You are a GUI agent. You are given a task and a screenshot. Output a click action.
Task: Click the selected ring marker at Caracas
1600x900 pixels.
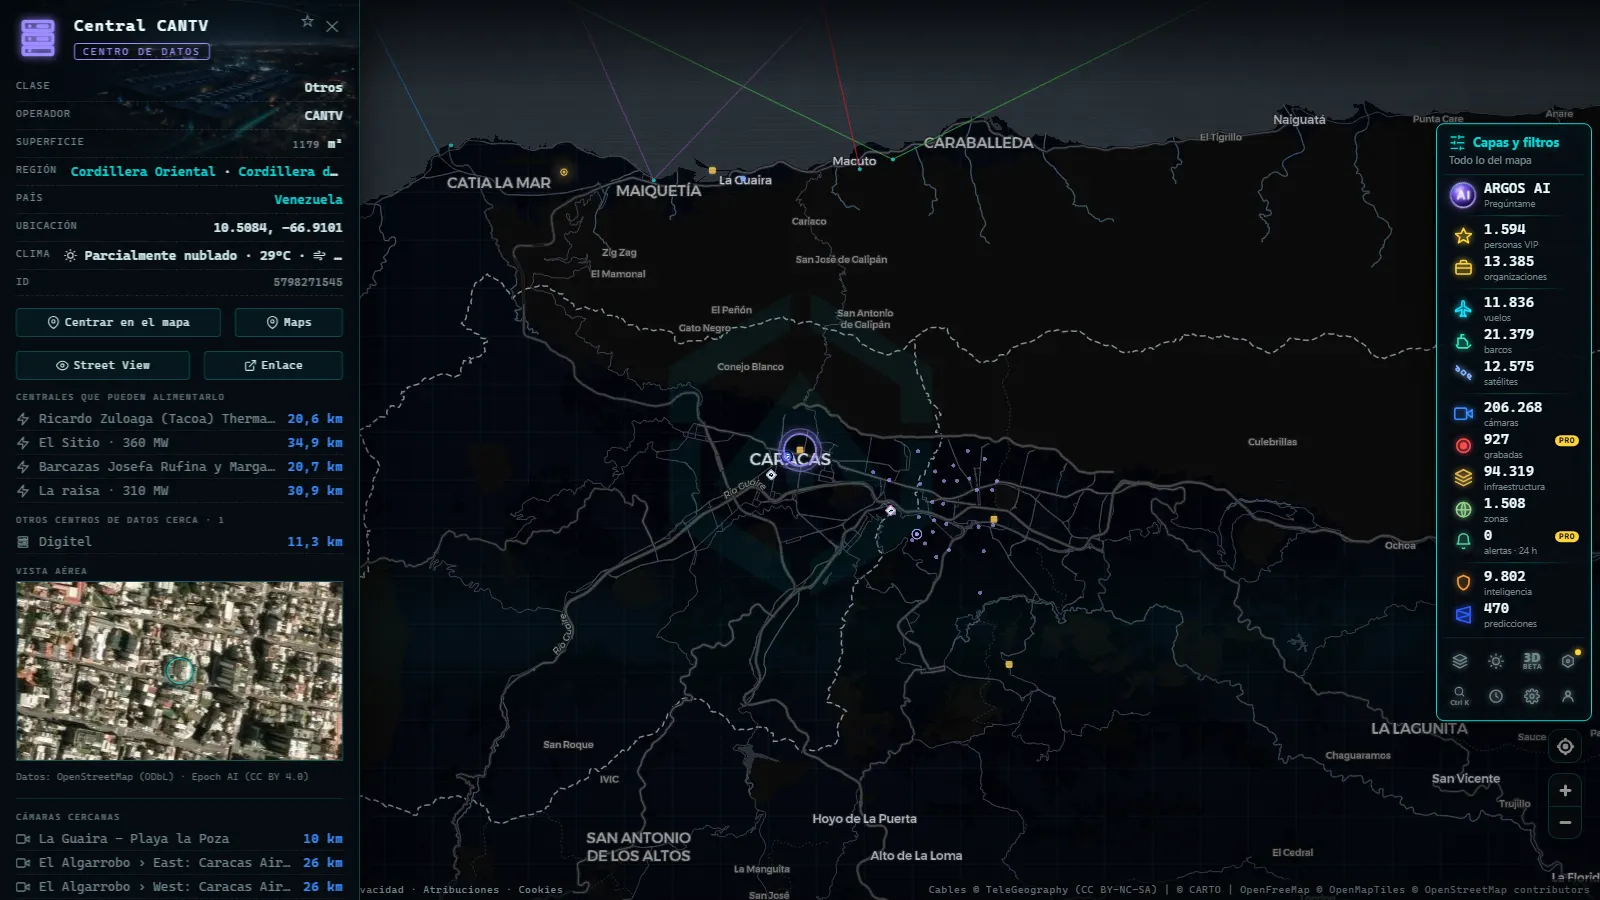800,450
